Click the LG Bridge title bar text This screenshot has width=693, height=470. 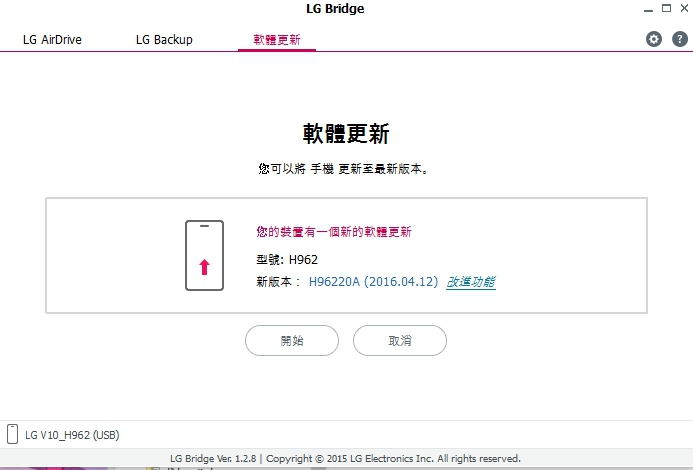click(335, 9)
